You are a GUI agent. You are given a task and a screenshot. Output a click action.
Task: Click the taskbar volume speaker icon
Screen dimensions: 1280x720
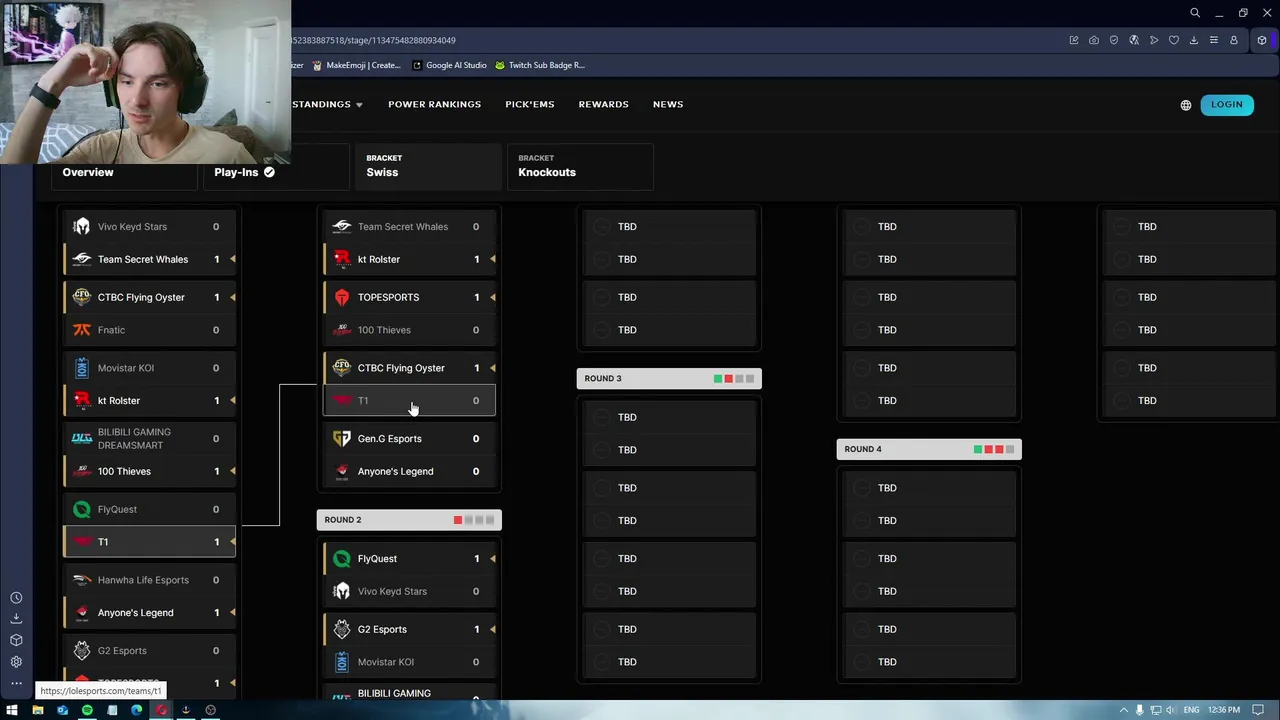pyautogui.click(x=1170, y=710)
